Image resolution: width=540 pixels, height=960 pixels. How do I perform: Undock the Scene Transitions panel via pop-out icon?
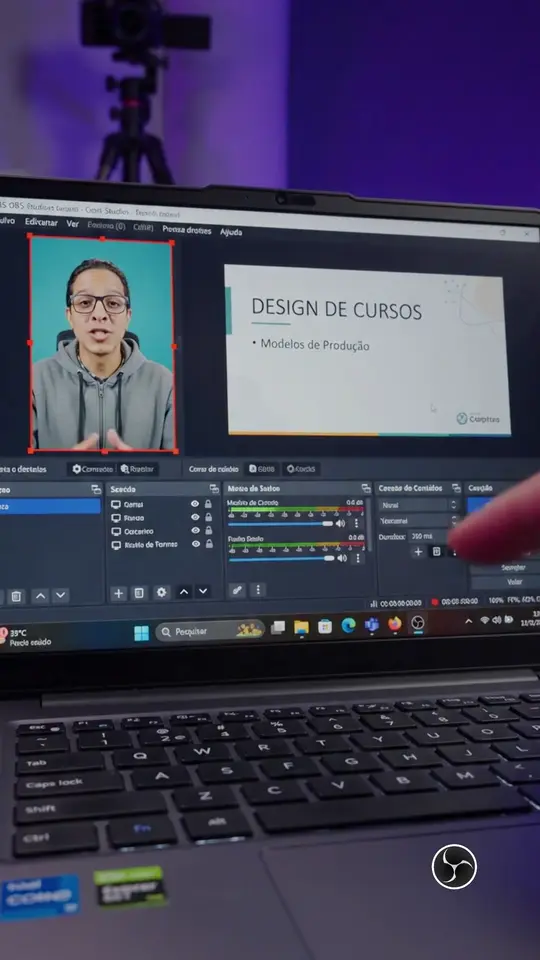(x=456, y=488)
